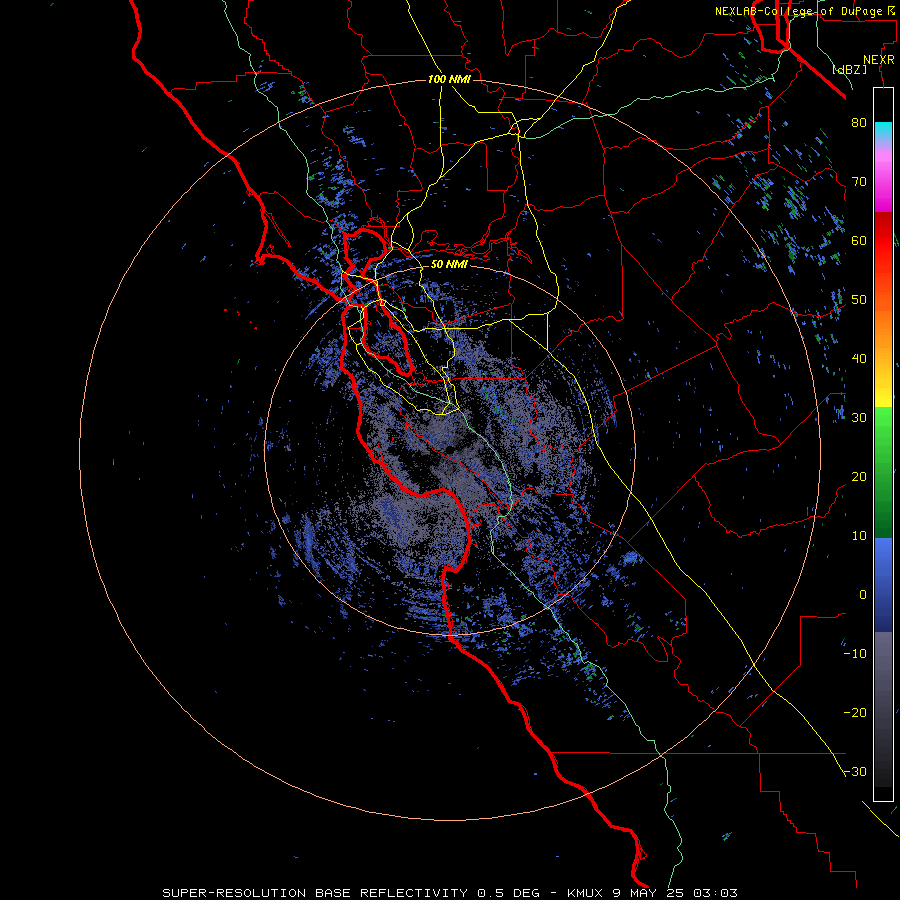This screenshot has height=900, width=900.
Task: Click the -30 value on the dBZ scale
Action: click(855, 771)
